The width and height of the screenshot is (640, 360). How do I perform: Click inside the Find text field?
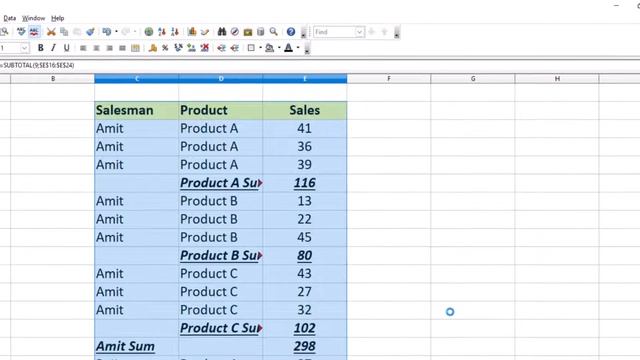click(334, 32)
